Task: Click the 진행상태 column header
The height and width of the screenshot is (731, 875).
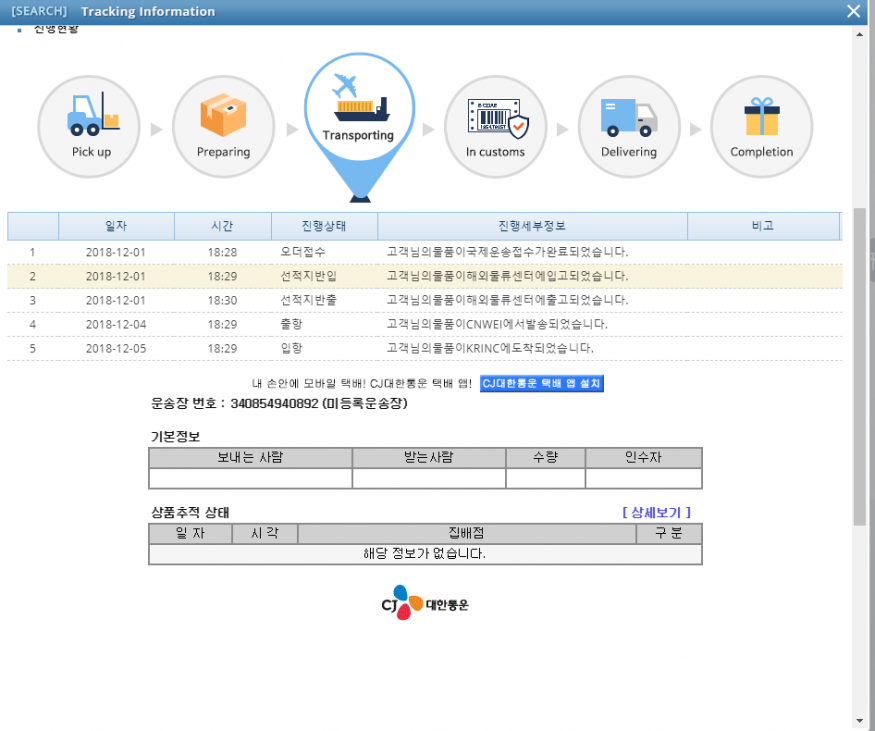Action: 324,227
